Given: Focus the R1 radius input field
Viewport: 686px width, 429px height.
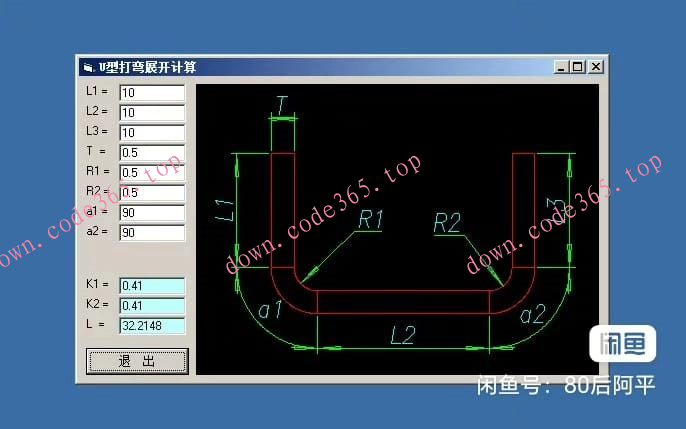Looking at the screenshot, I should tap(152, 173).
